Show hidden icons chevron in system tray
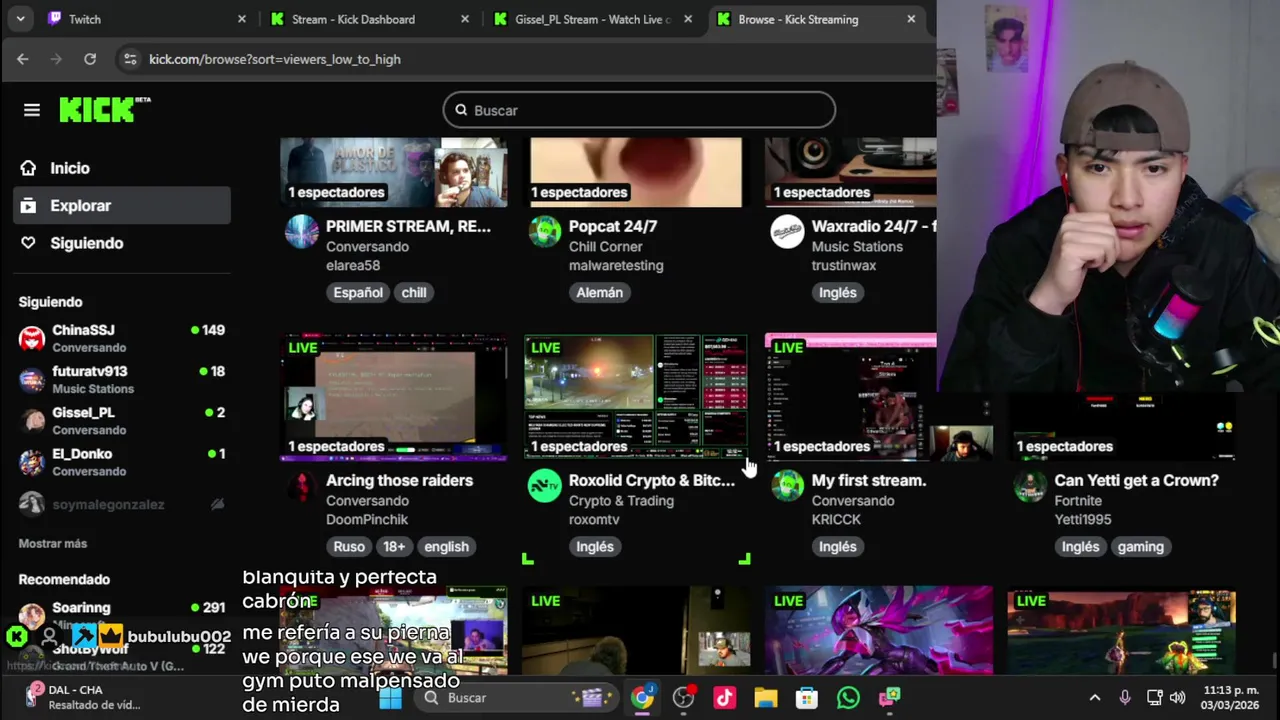Screen dimensions: 1280x720 1094,698
